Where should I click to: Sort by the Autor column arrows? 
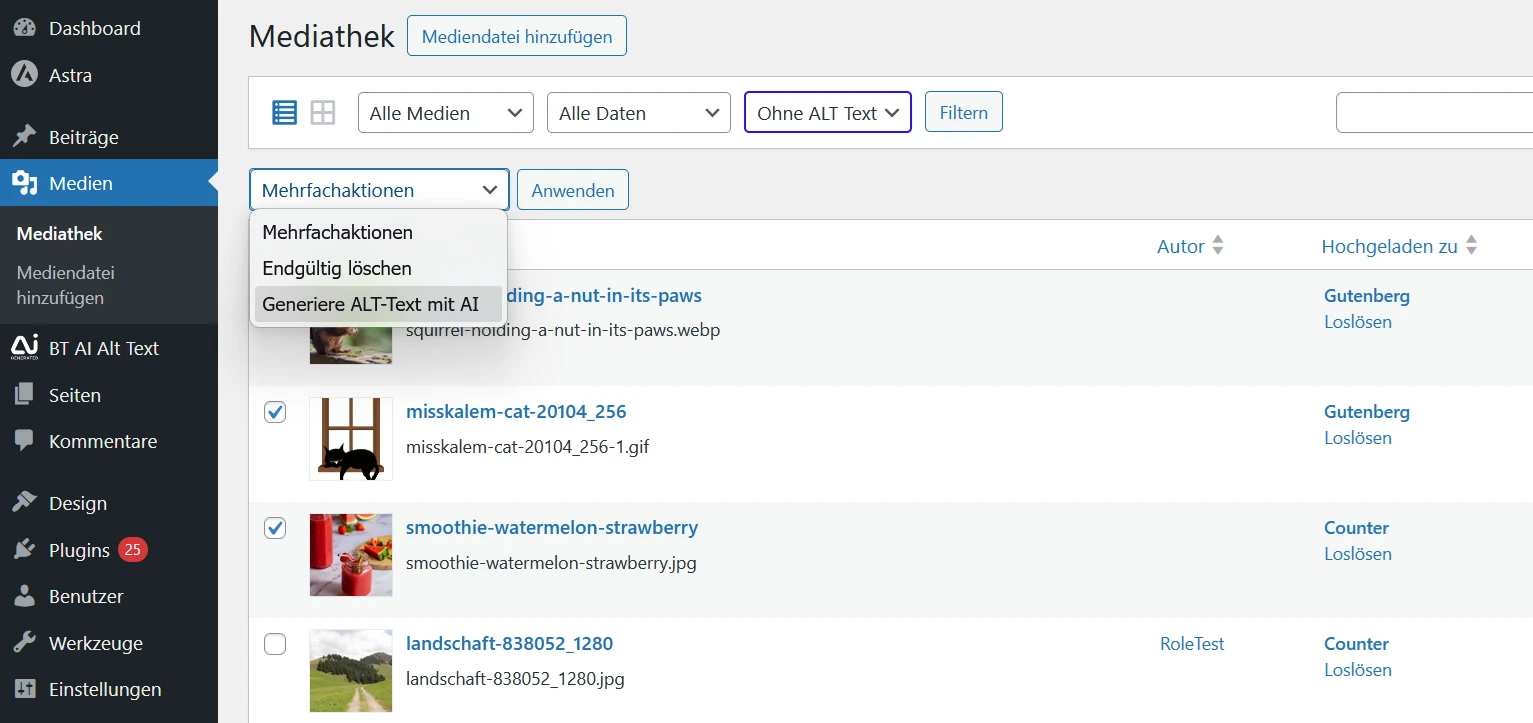point(1217,246)
